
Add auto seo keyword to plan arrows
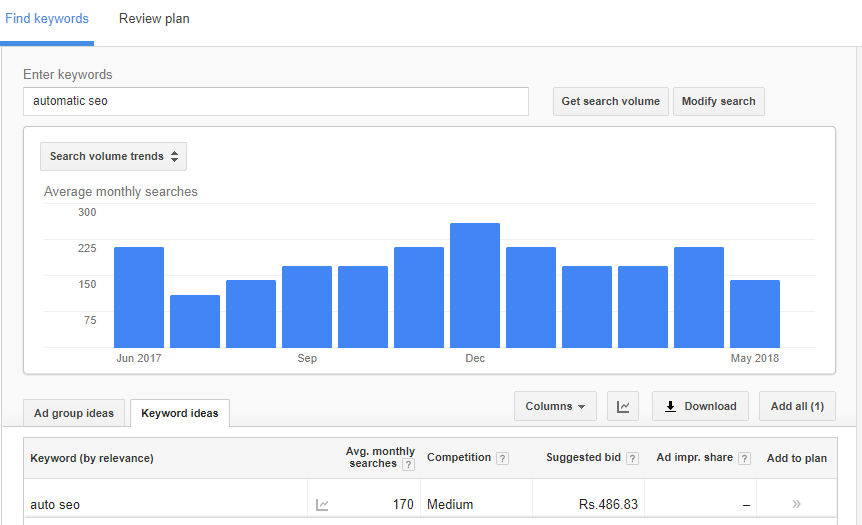click(x=796, y=504)
